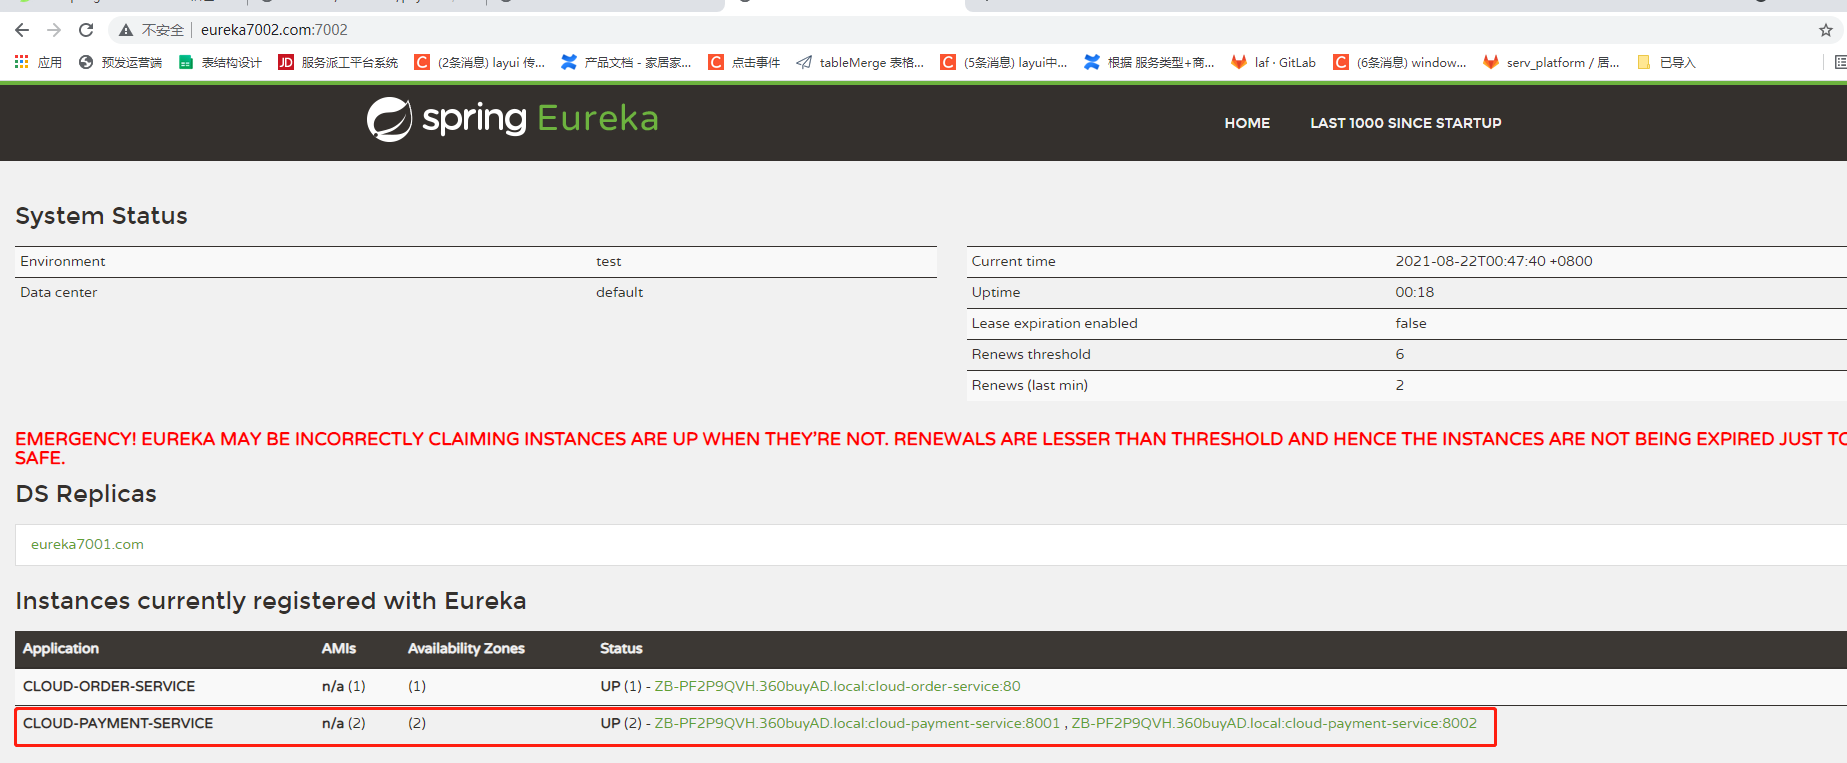
Task: Open the JD 服务派工平台系统 bookmark
Action: [x=338, y=62]
